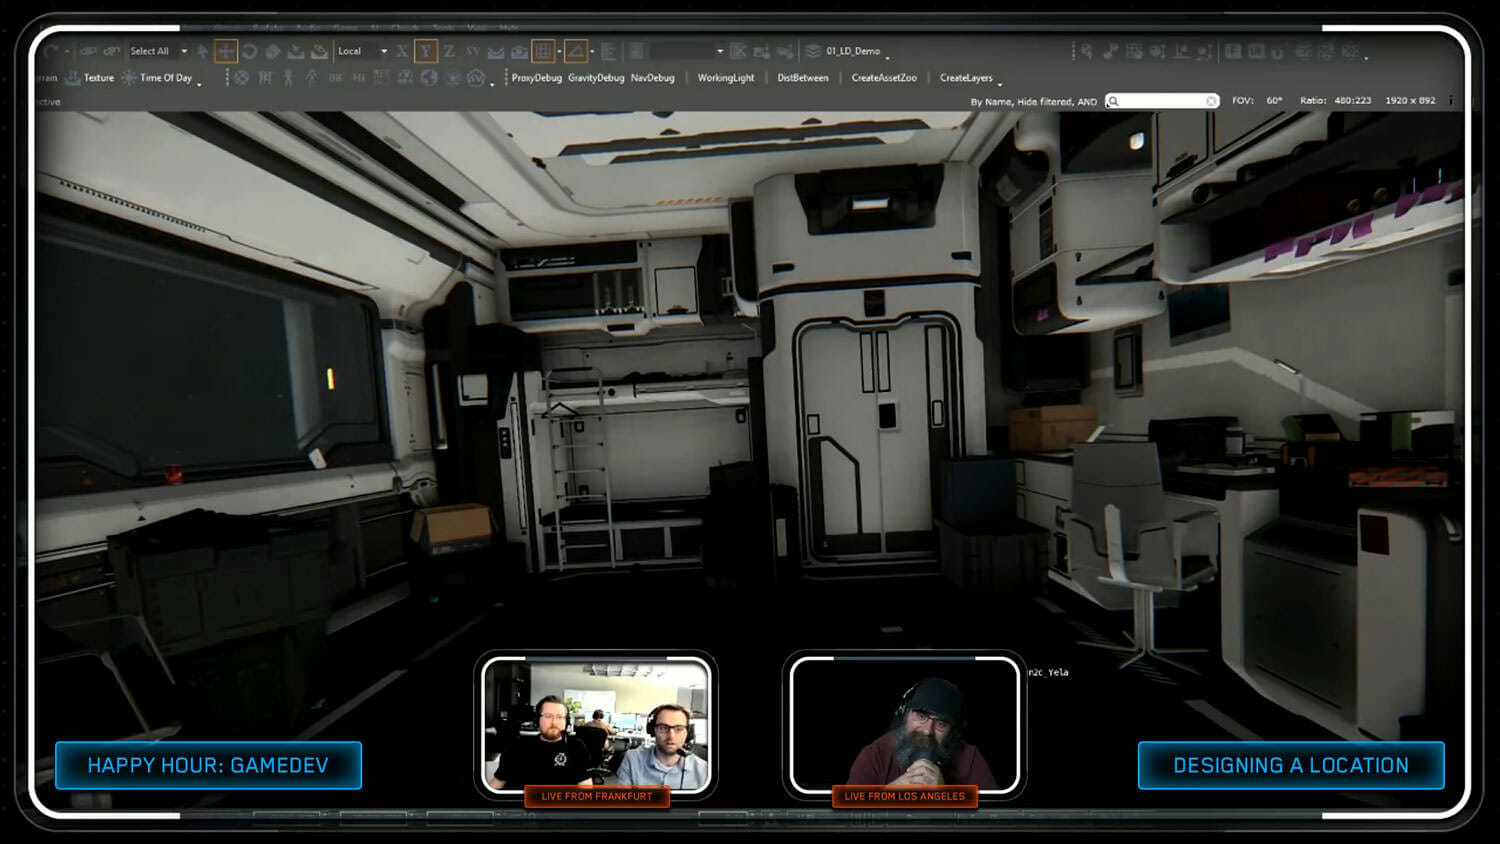Toggle the X axis constraint
Screen dimensions: 1500x844
click(x=402, y=51)
